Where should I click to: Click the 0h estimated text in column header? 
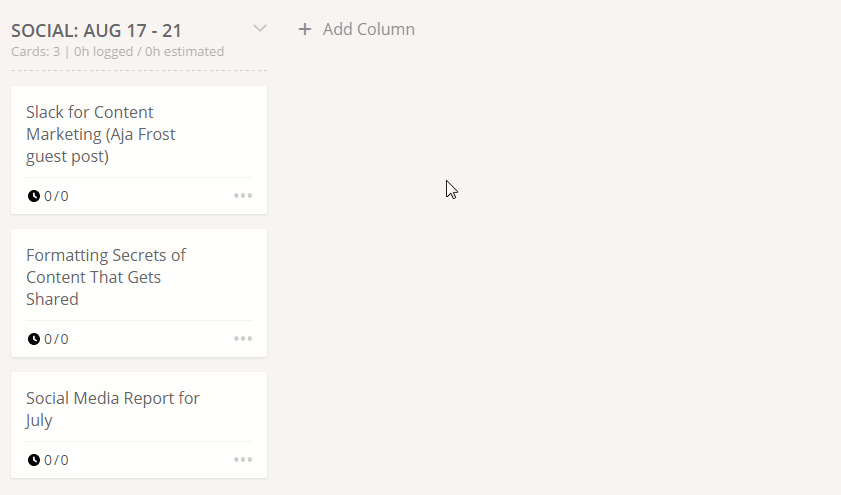184,52
